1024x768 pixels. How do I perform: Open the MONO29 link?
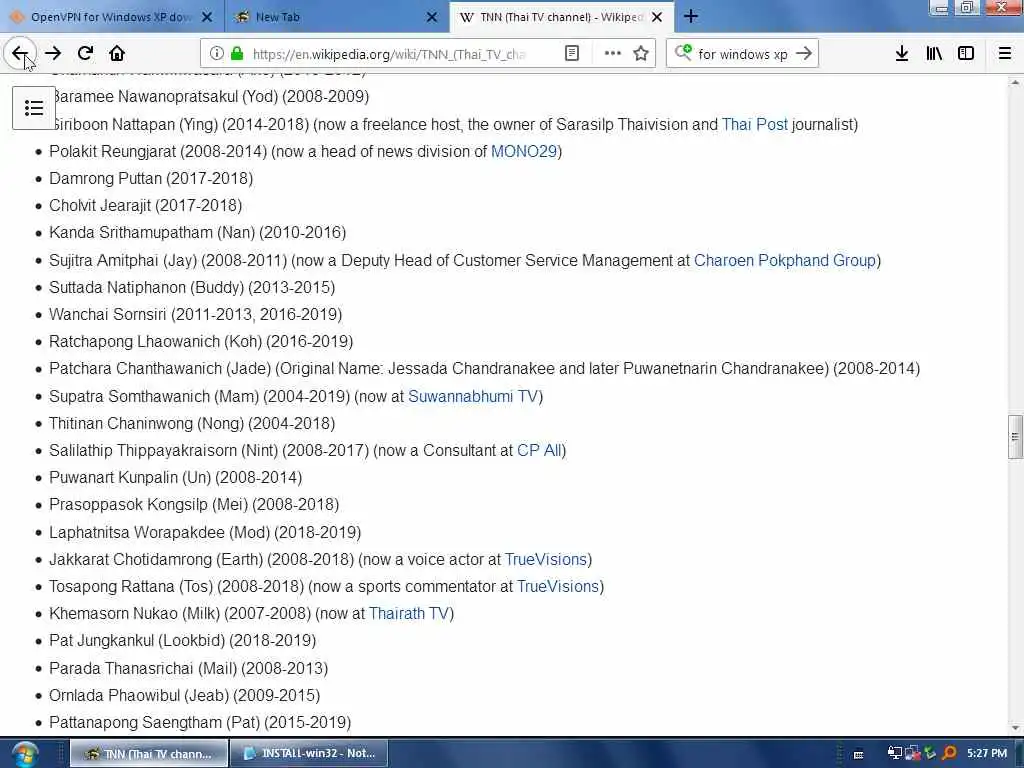click(524, 152)
